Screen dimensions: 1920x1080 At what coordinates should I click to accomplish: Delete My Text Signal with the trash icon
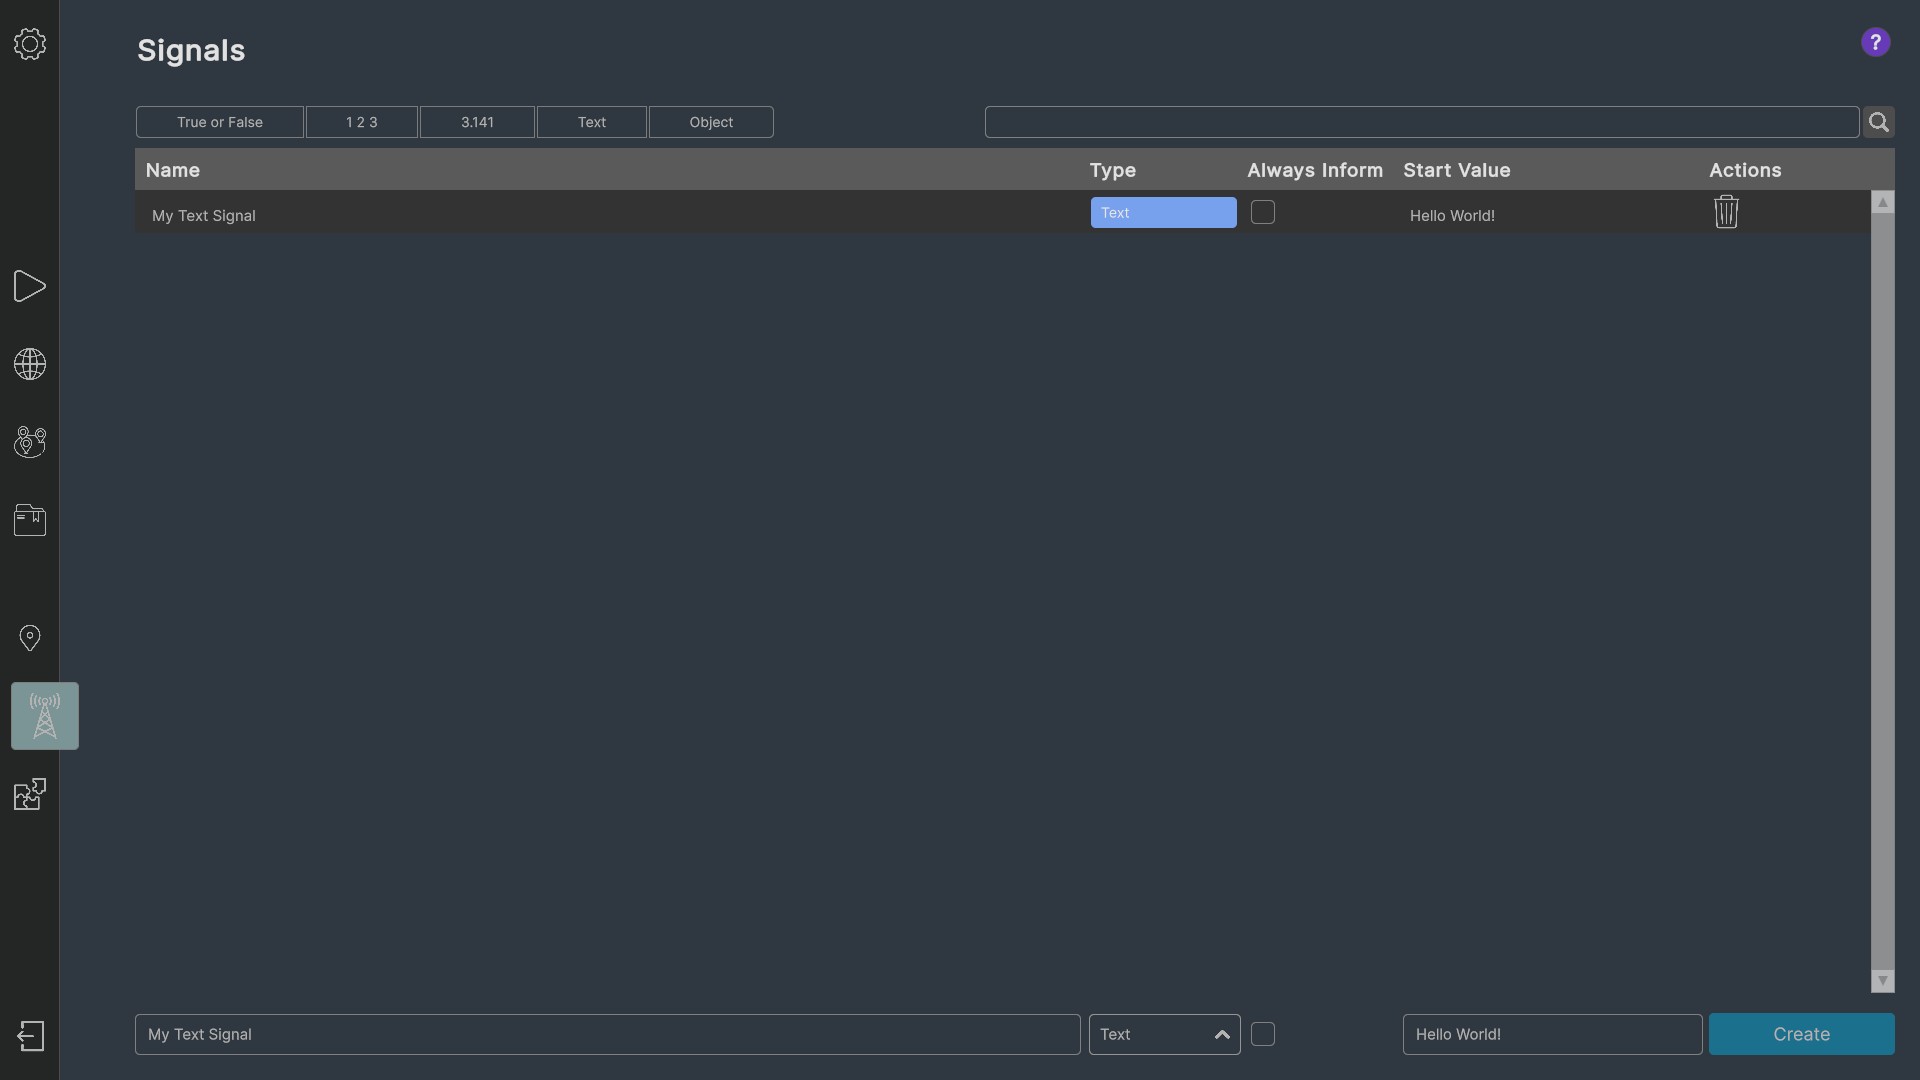point(1726,212)
